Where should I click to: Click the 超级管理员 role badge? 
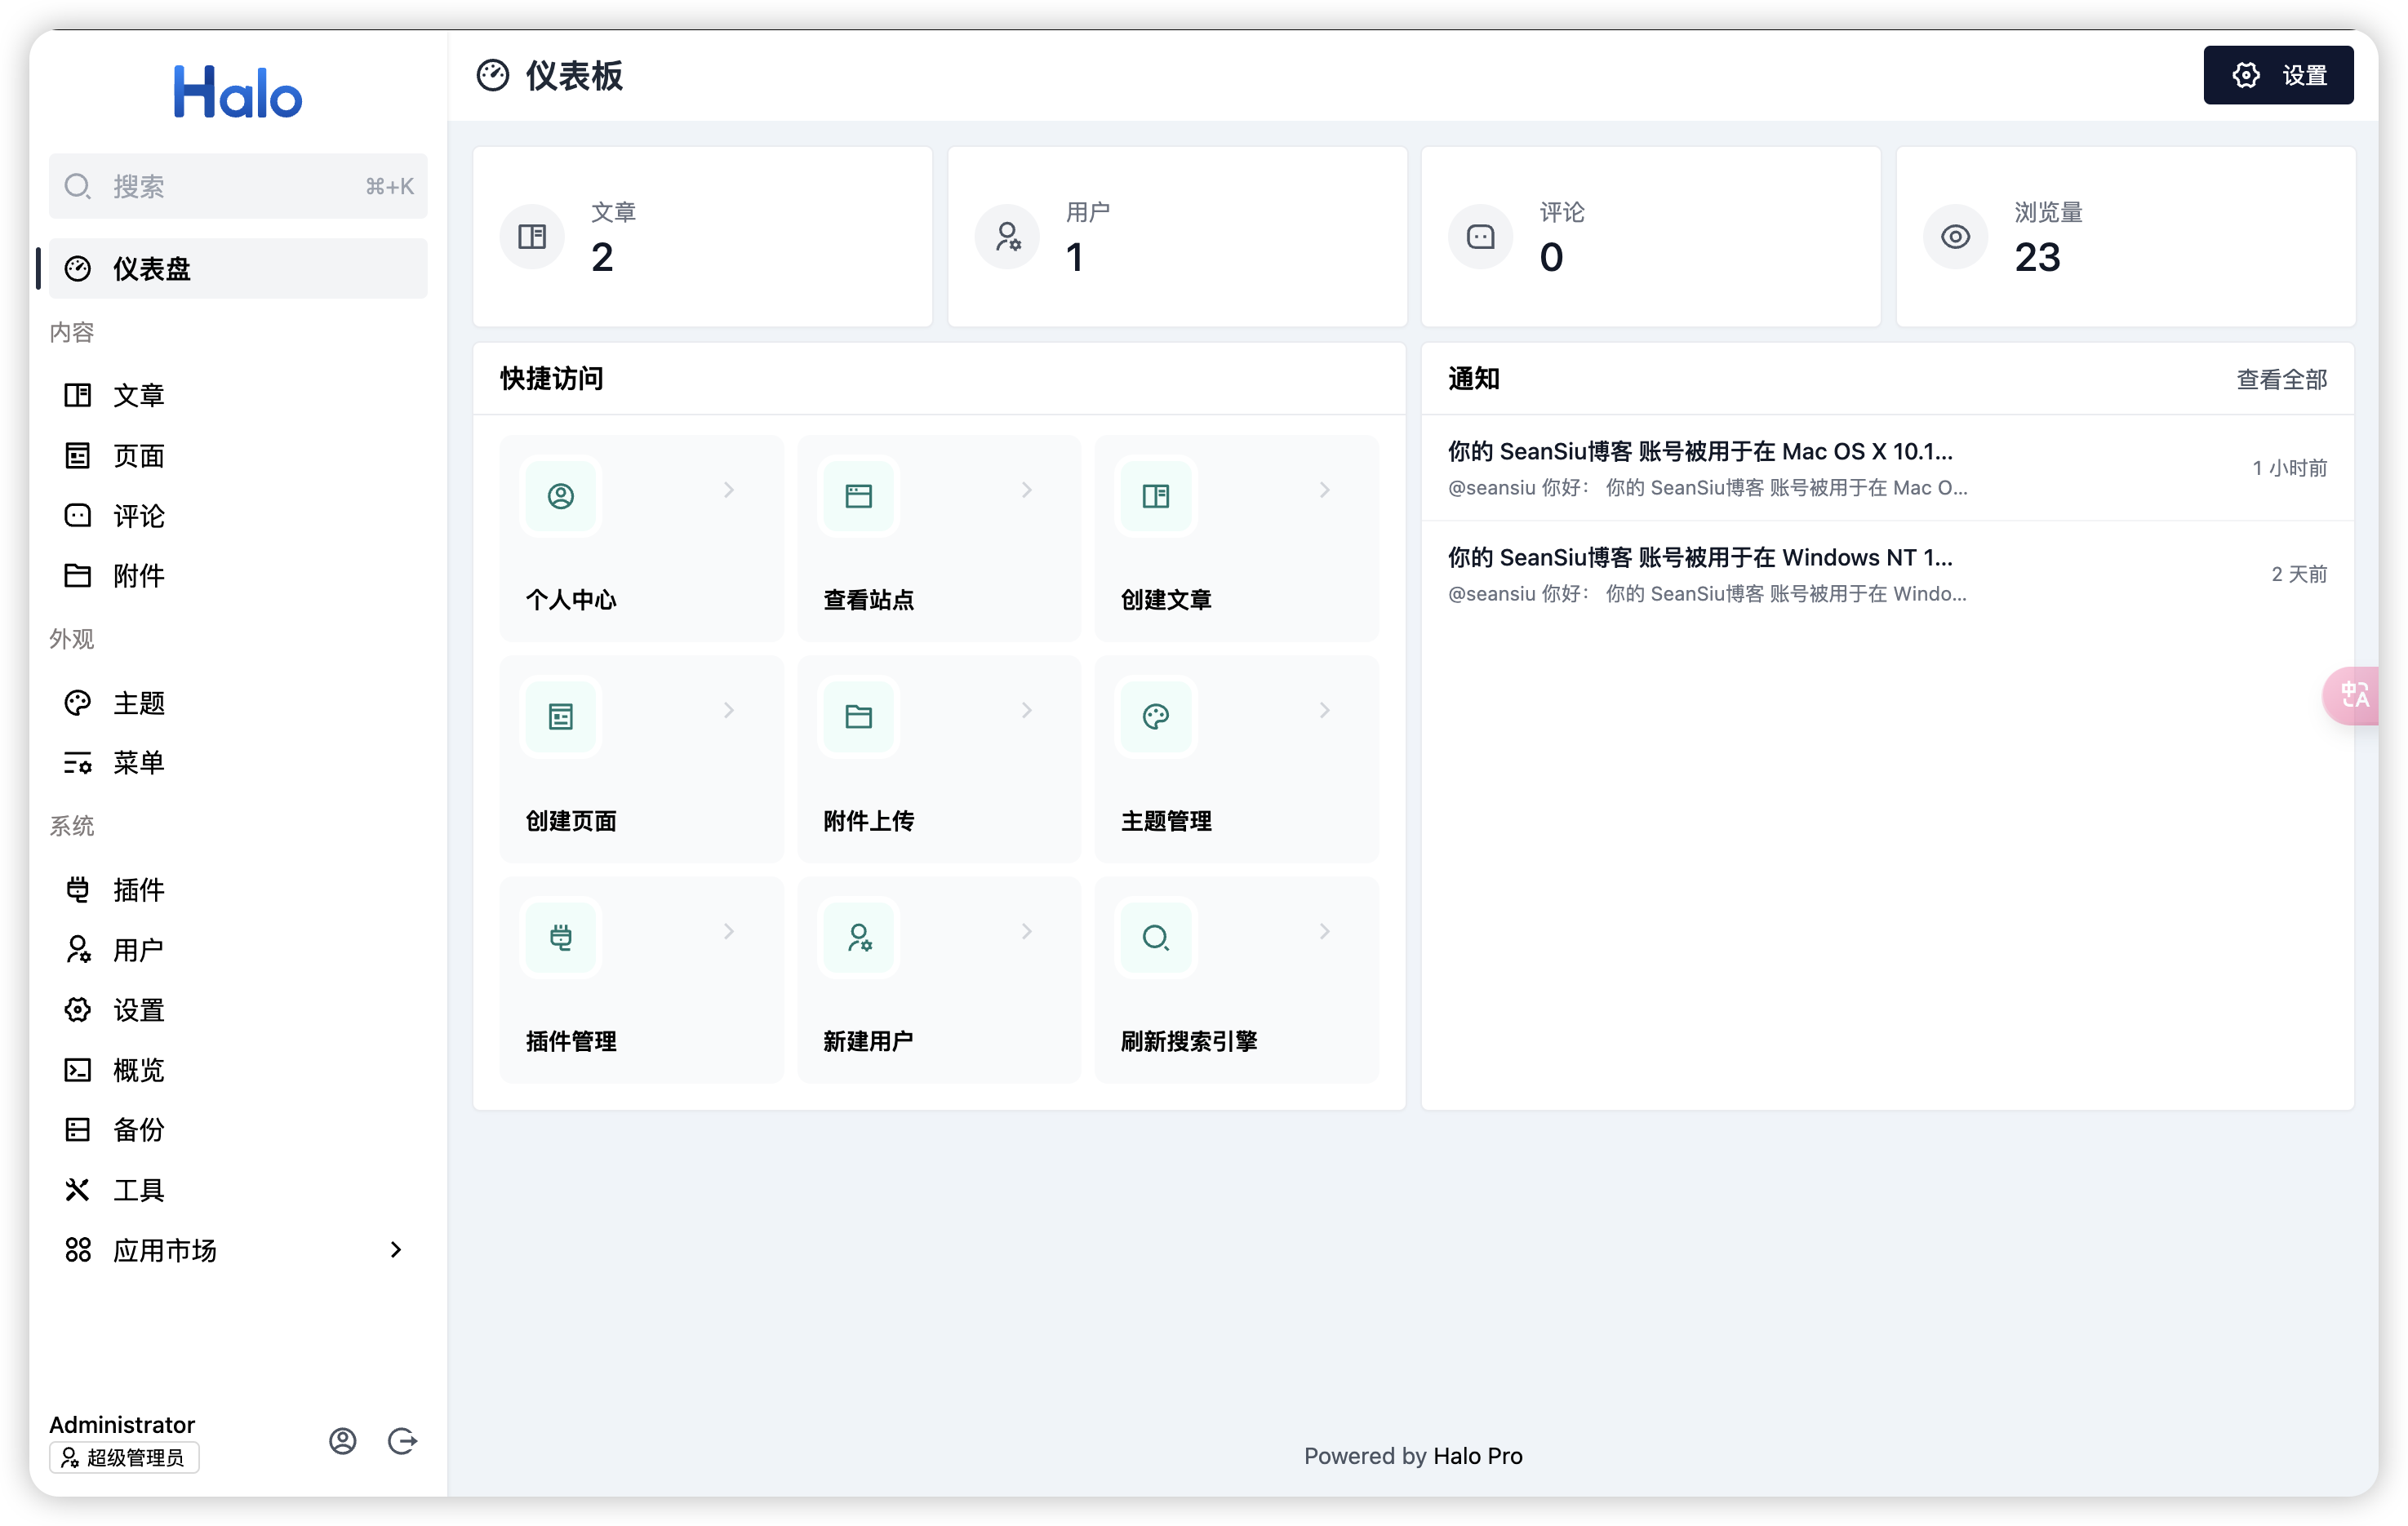tap(124, 1457)
